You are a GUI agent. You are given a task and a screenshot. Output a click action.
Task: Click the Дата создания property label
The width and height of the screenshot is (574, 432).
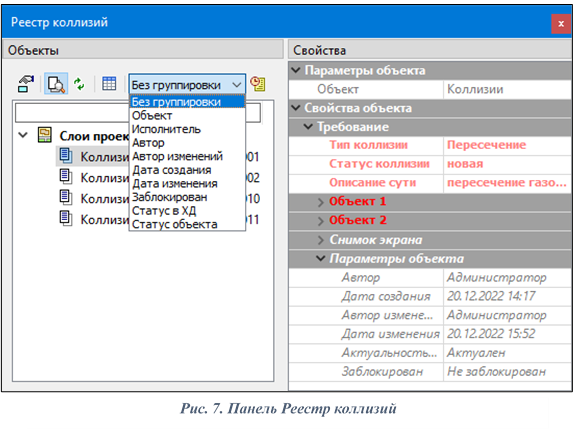(x=386, y=296)
